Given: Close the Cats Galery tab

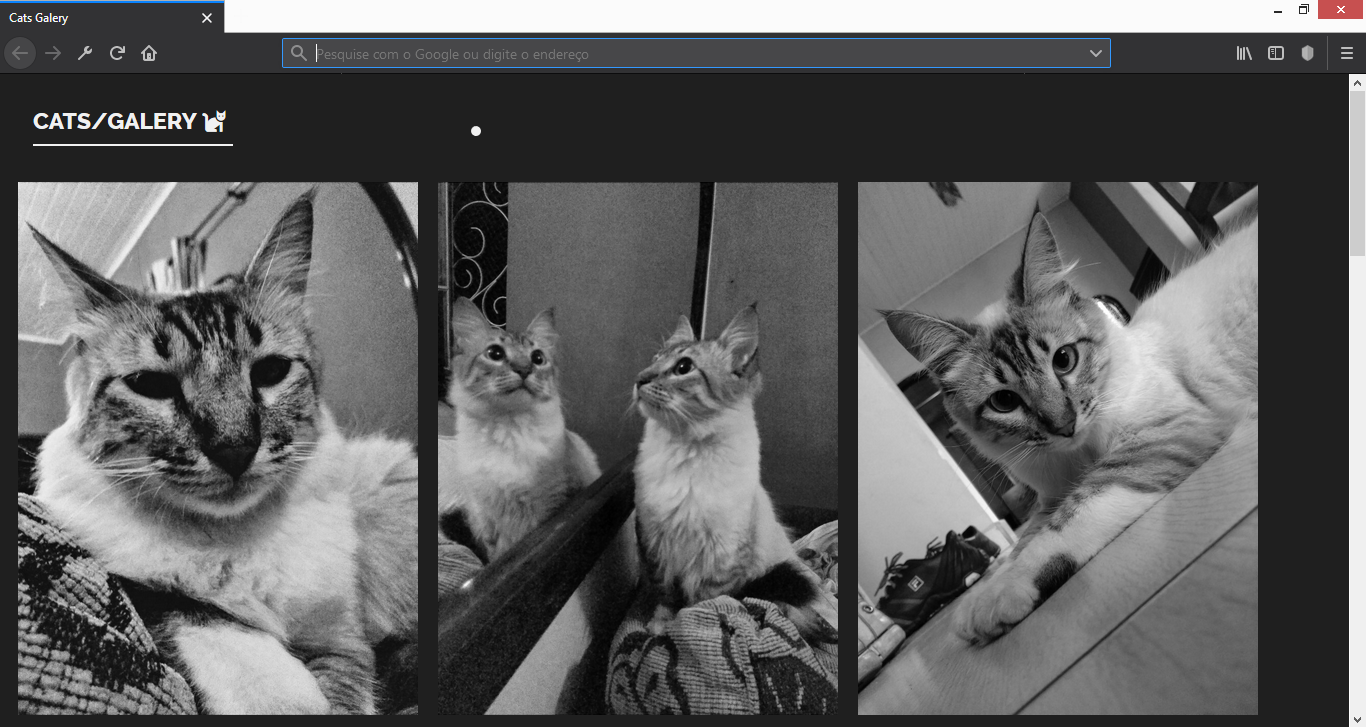Looking at the screenshot, I should coord(207,17).
